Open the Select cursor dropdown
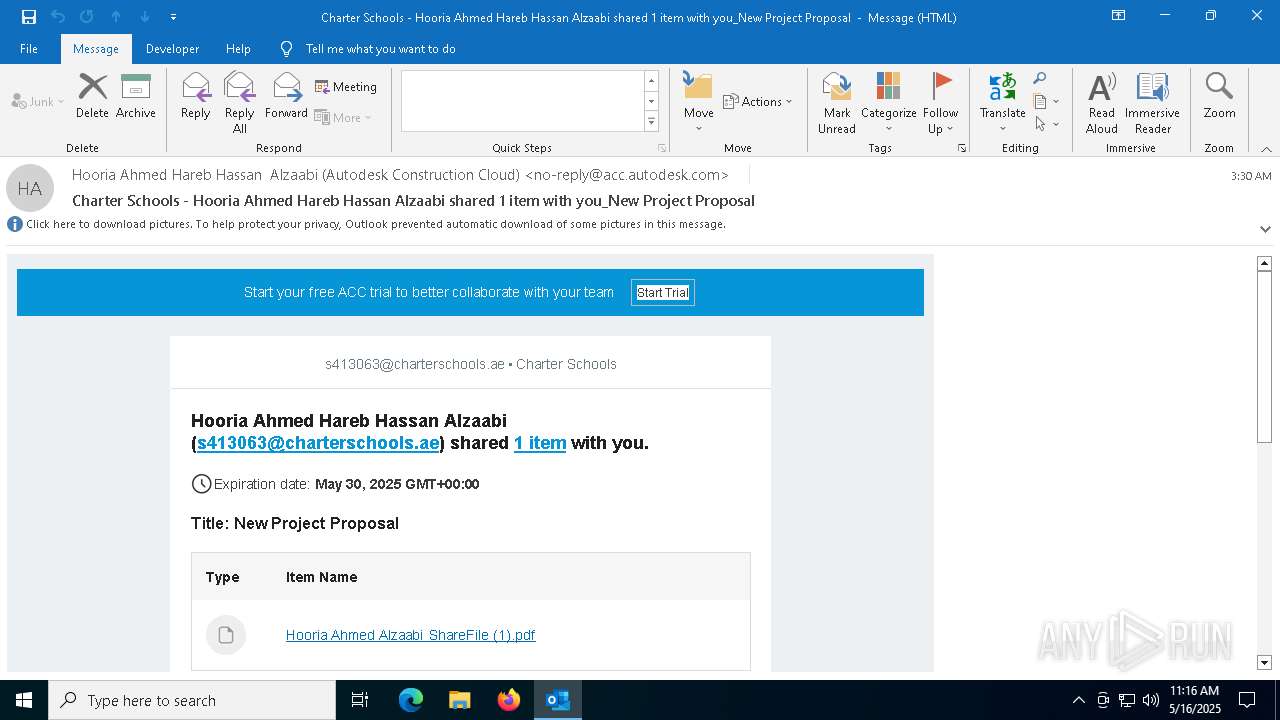Viewport: 1280px width, 720px height. point(1046,124)
